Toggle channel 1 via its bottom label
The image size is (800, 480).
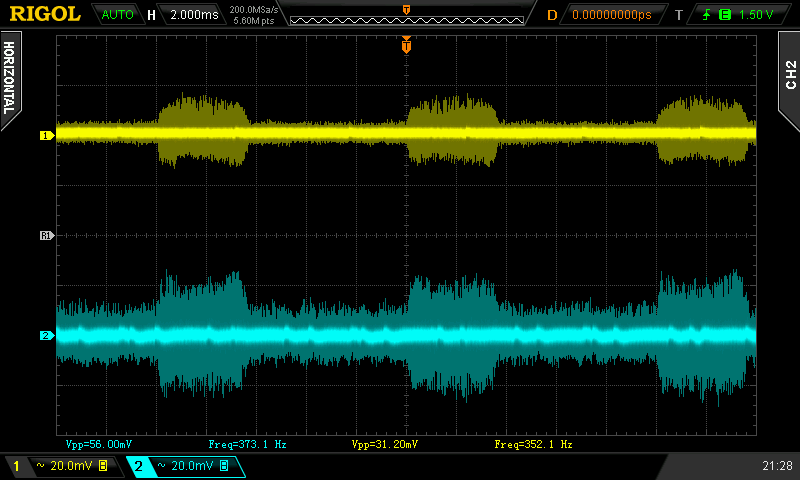(x=16, y=466)
